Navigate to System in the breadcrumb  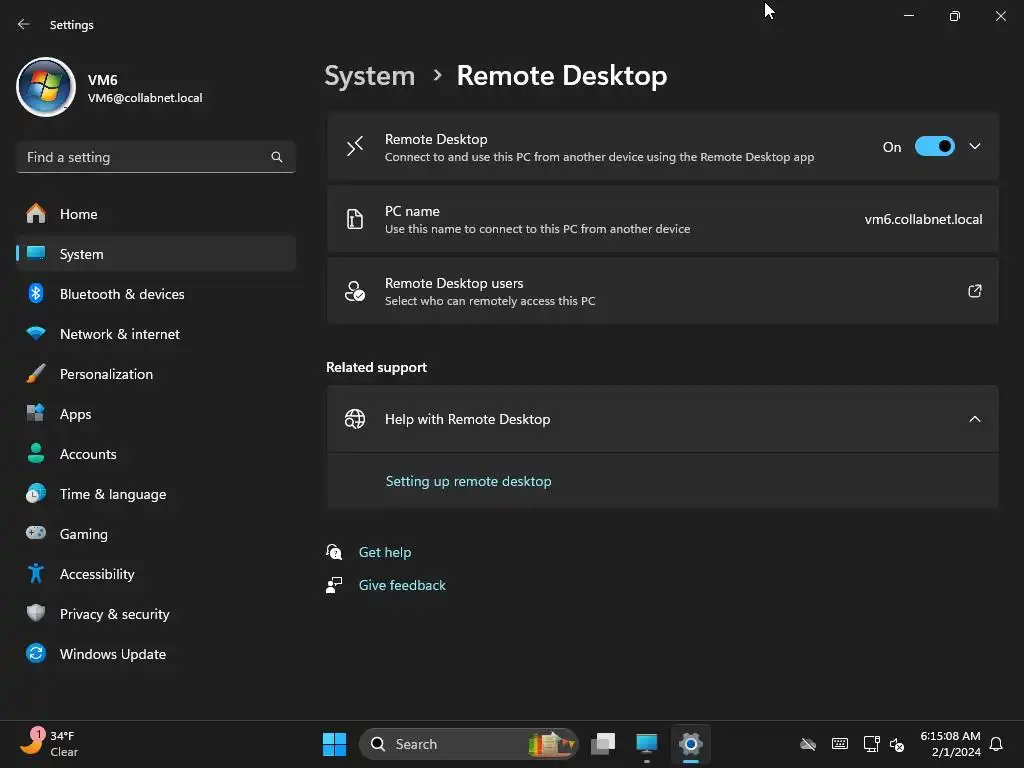pos(370,76)
